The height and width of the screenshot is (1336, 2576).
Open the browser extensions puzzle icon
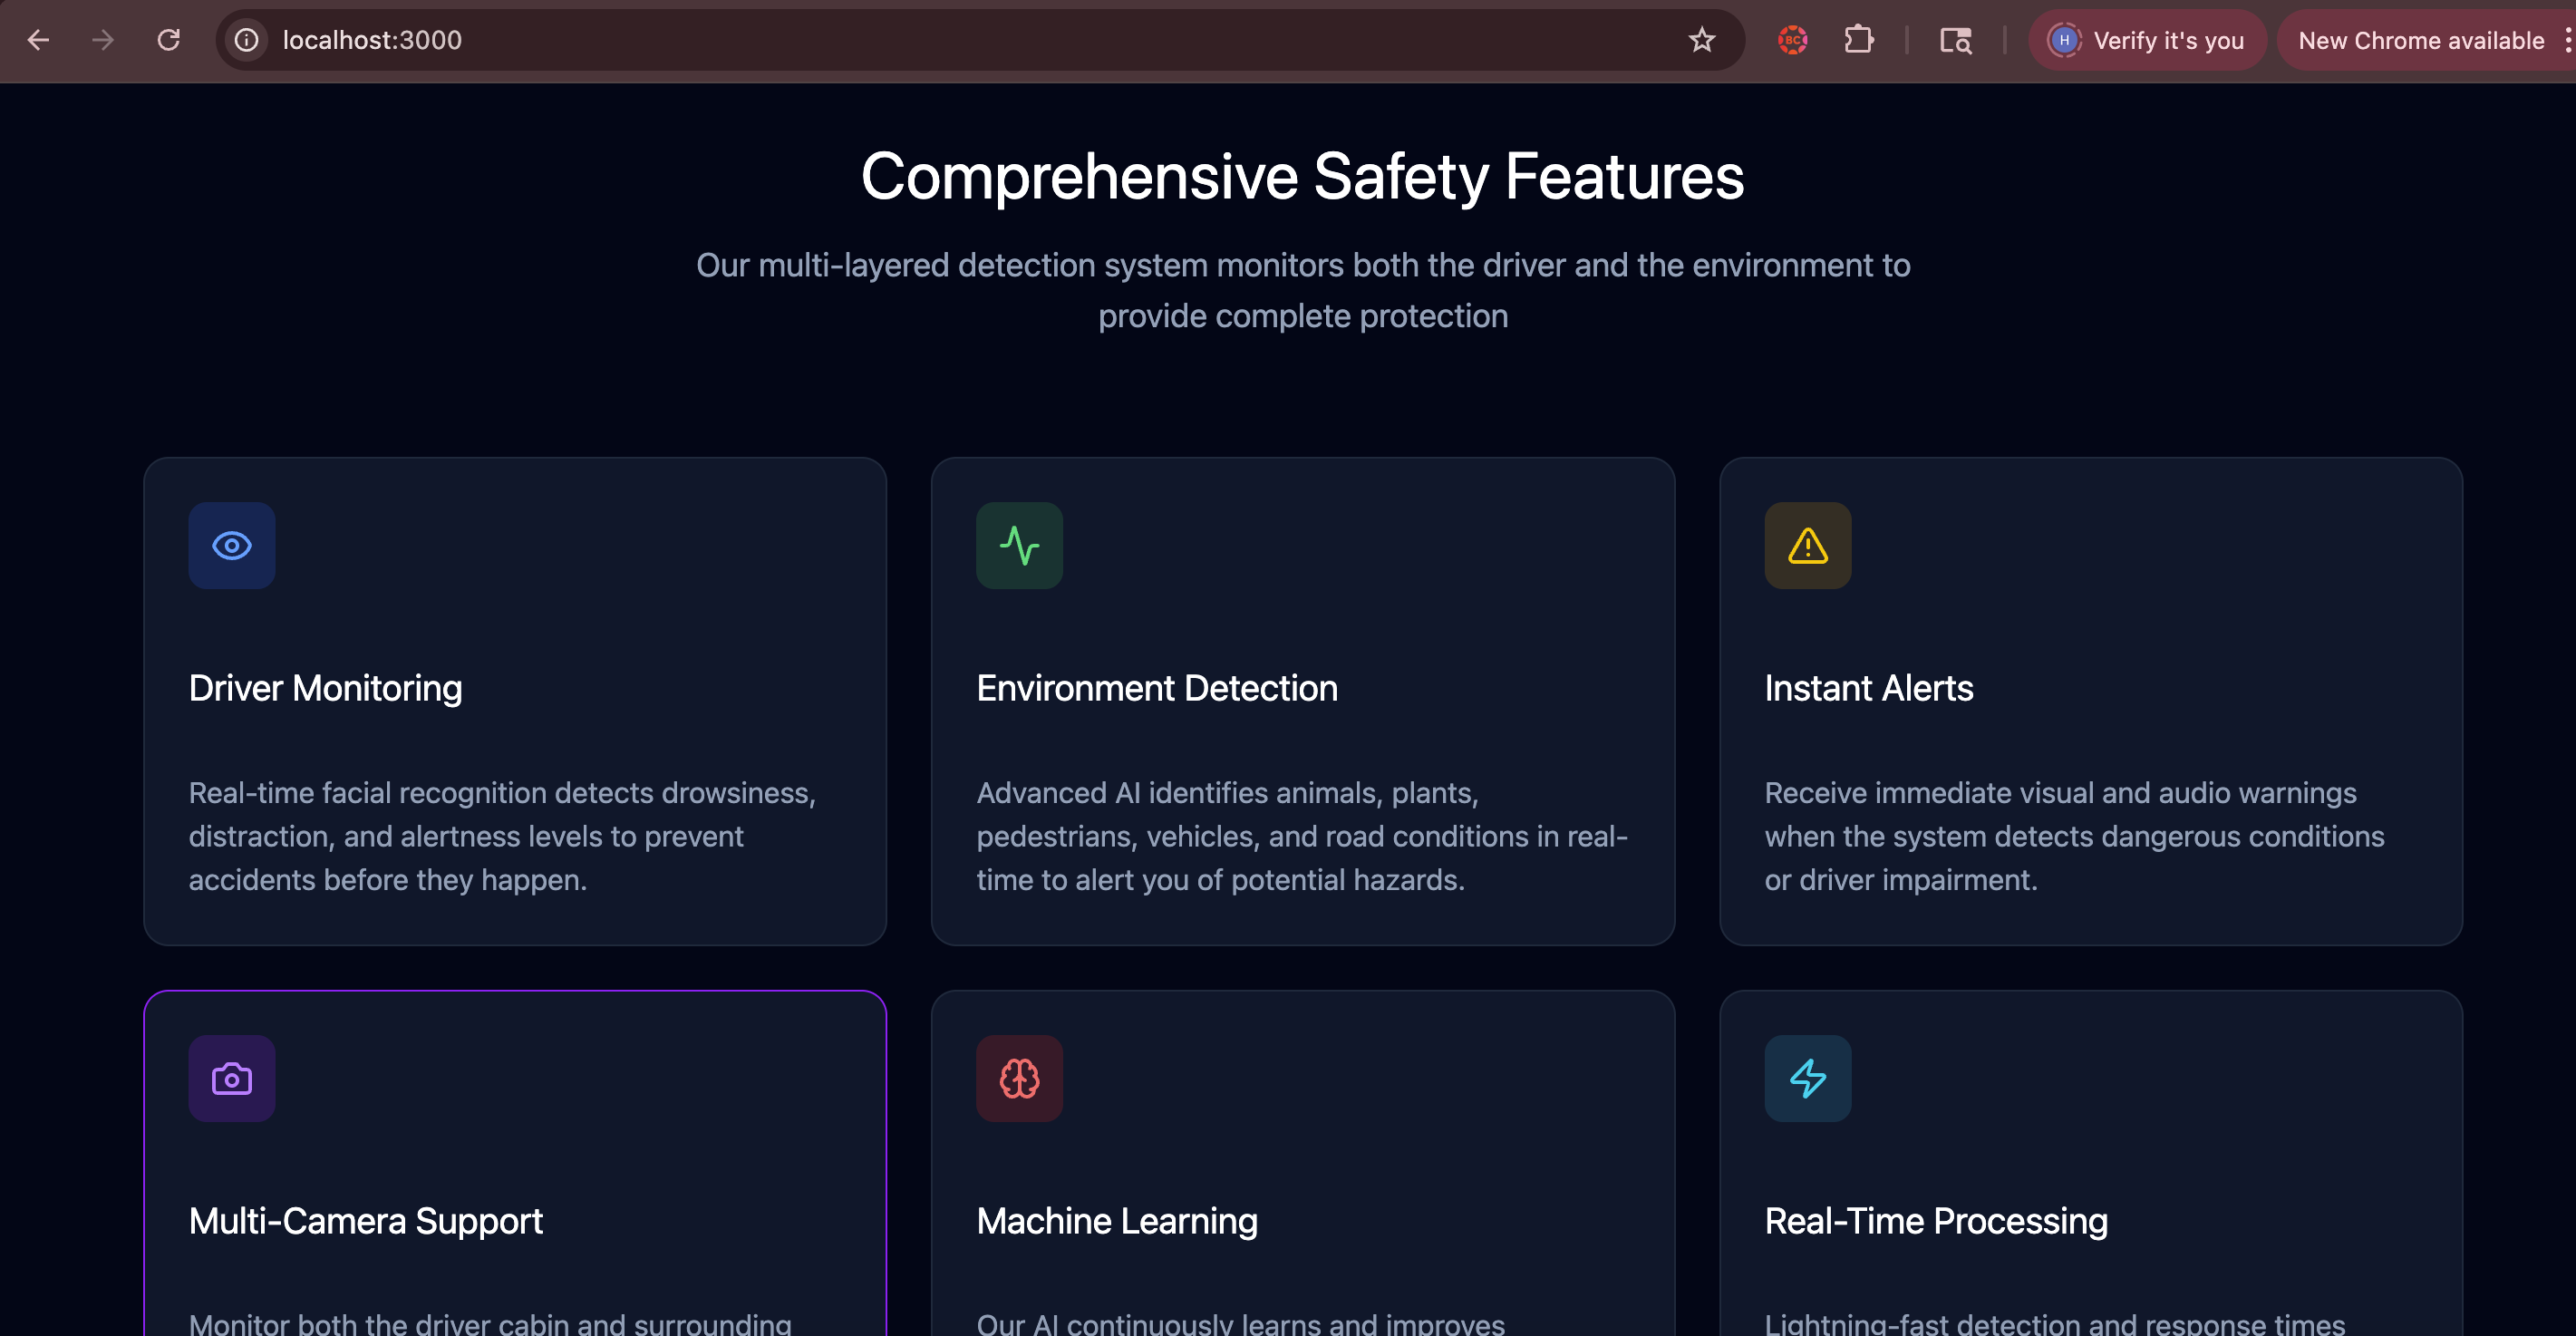(x=1858, y=40)
